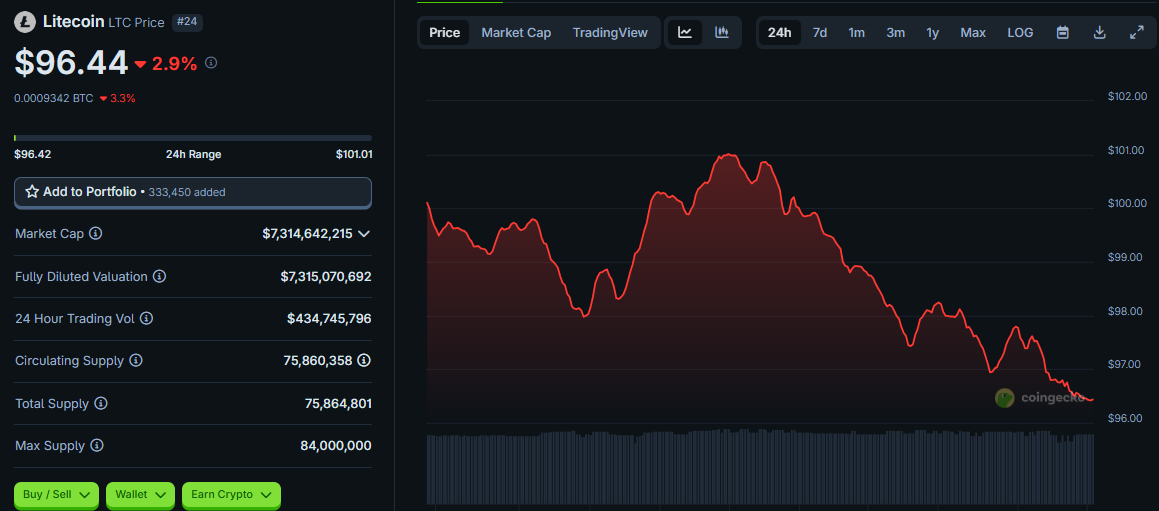Click the $96.42 range low value

33,155
